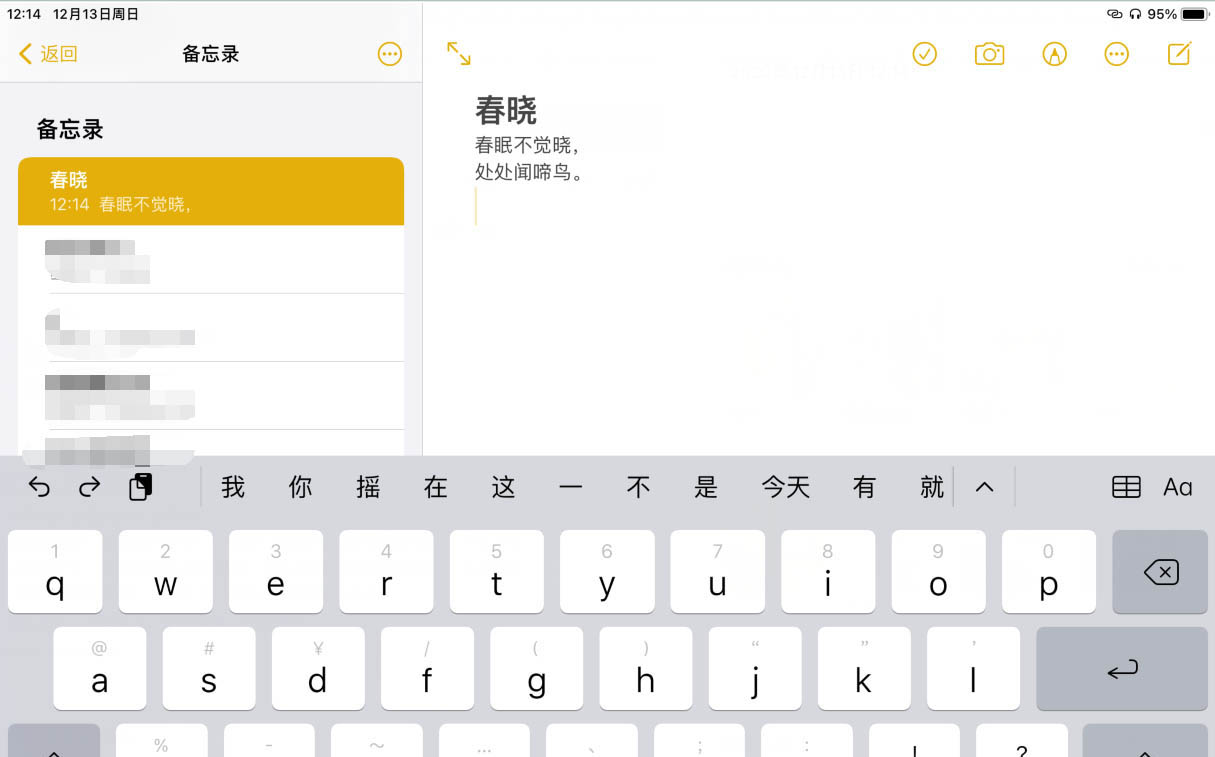This screenshot has height=757, width=1215.
Task: Tap the r key
Action: (386, 572)
